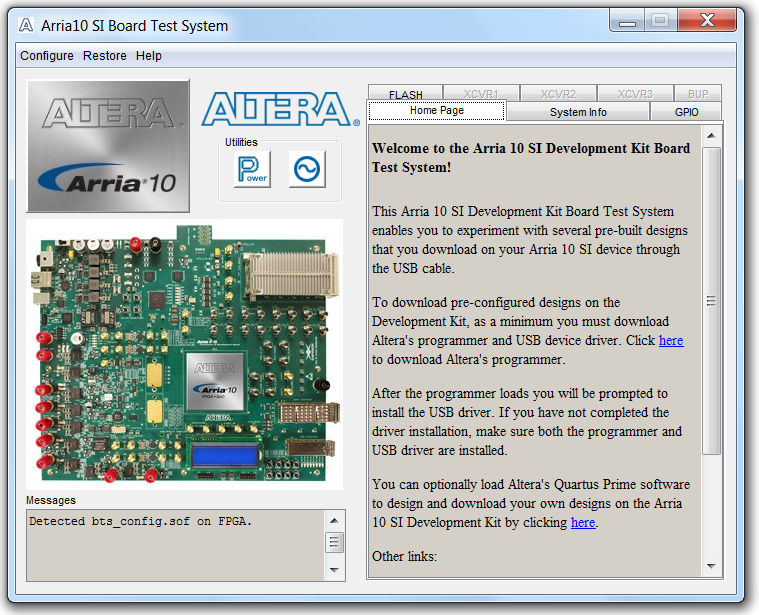
Task: Click the welcome heading text
Action: coord(531,158)
